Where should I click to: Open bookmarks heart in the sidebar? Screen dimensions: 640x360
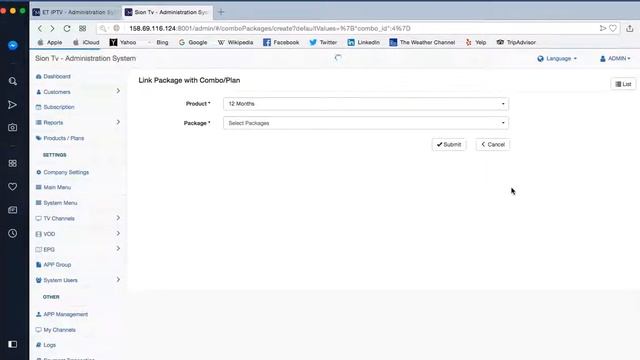(13, 187)
